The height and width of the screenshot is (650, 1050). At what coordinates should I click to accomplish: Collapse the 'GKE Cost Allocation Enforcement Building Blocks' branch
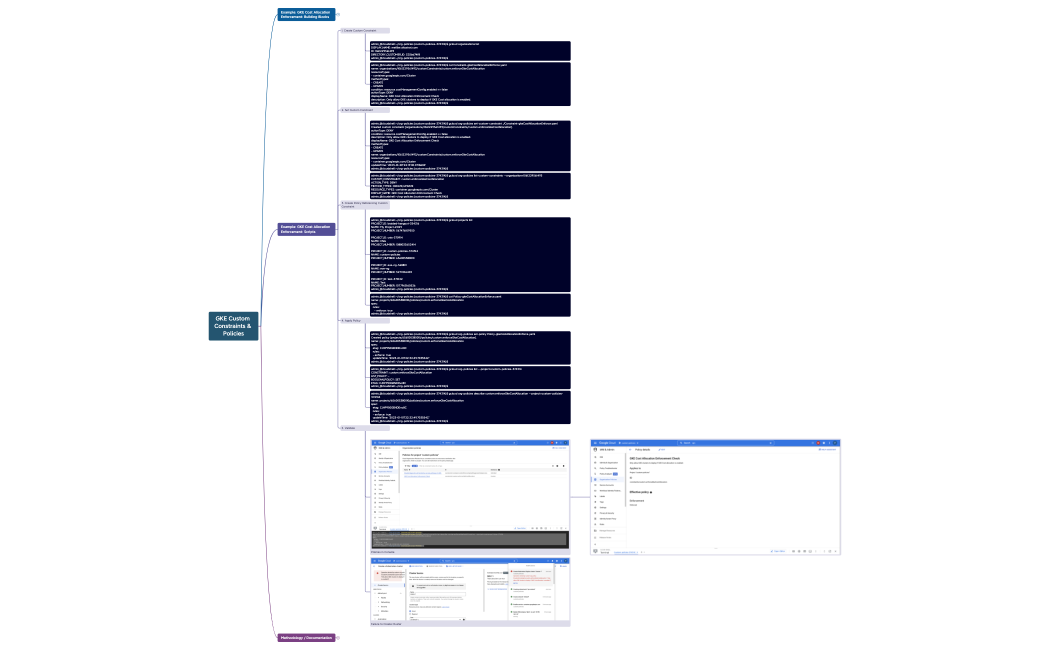[x=336, y=15]
